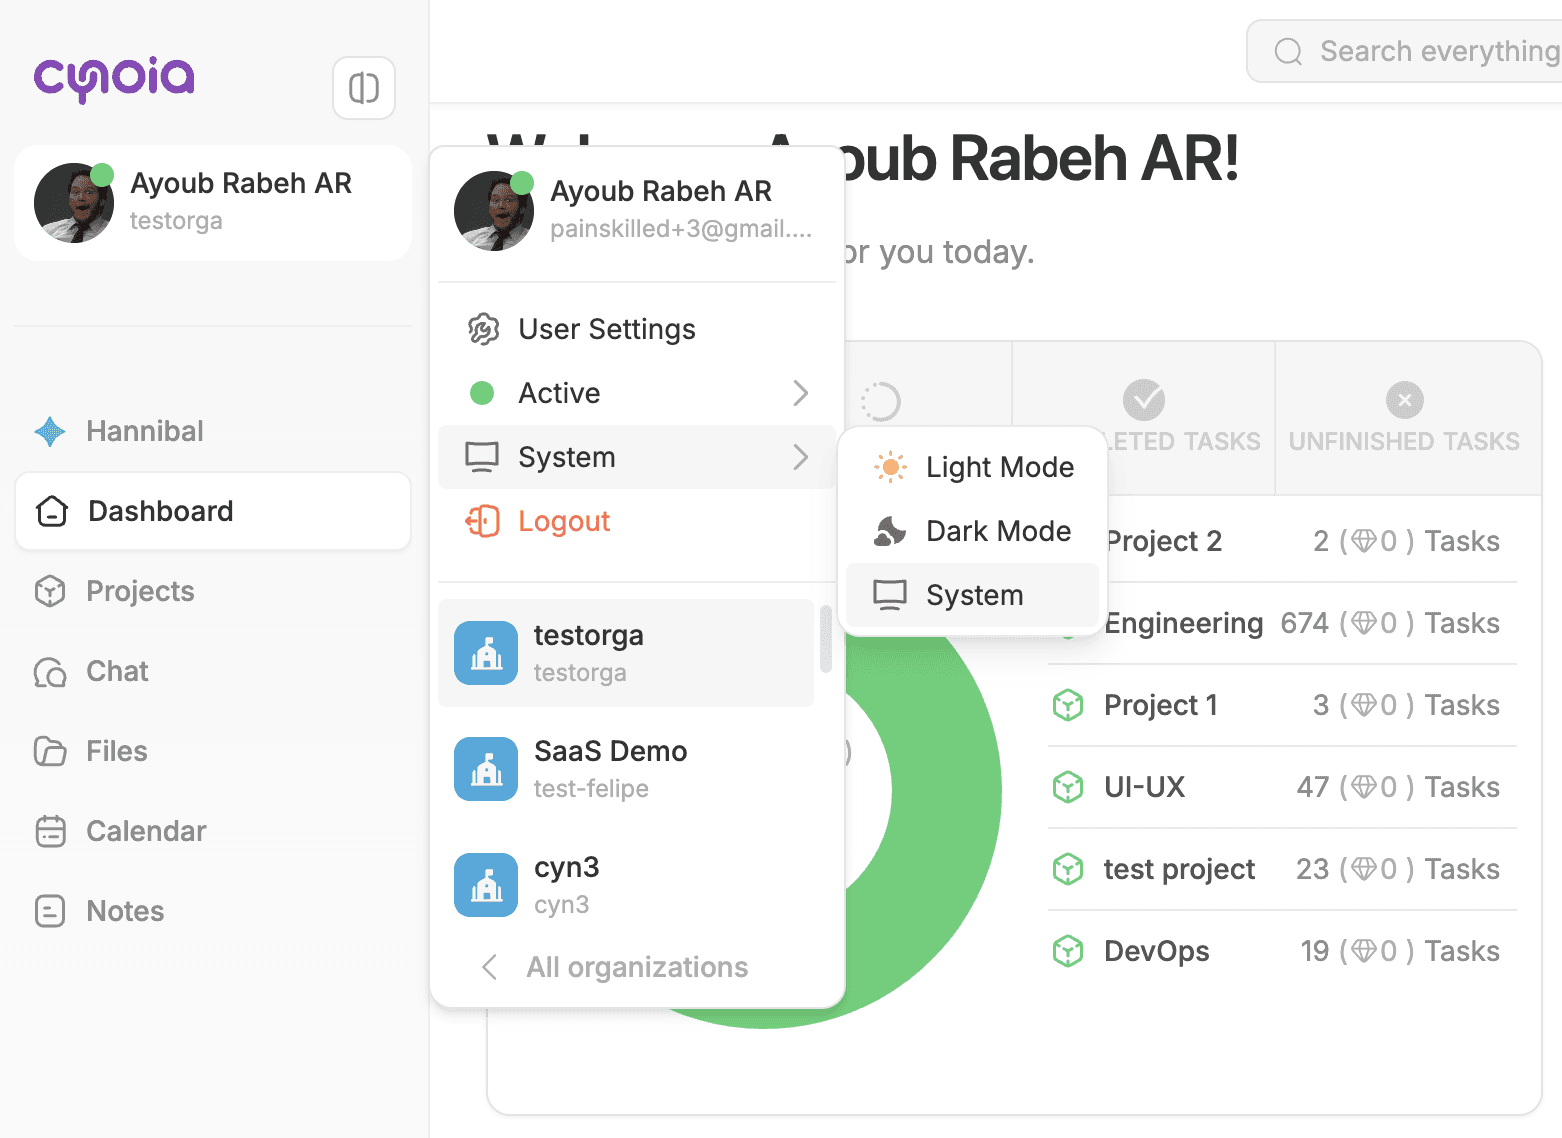Click 'Project 1' project name
Viewport: 1562px width, 1138px height.
click(1161, 705)
